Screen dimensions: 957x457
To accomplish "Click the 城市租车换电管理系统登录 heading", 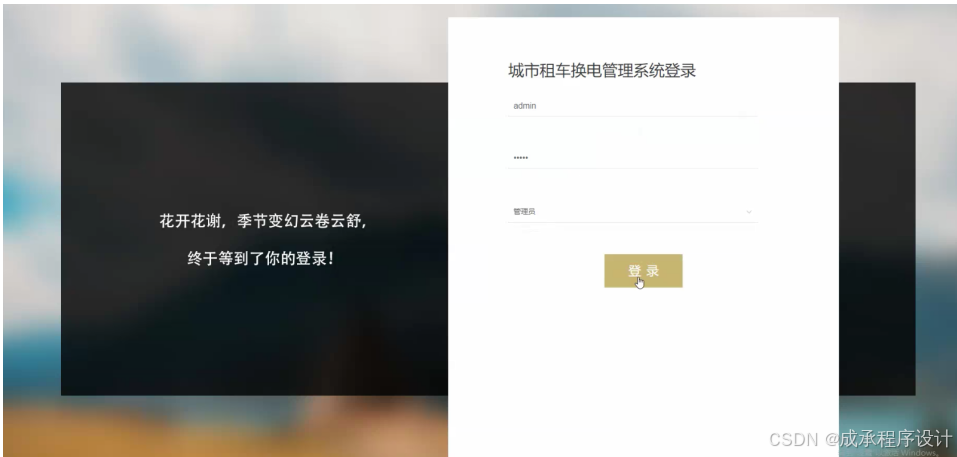I will click(x=602, y=71).
